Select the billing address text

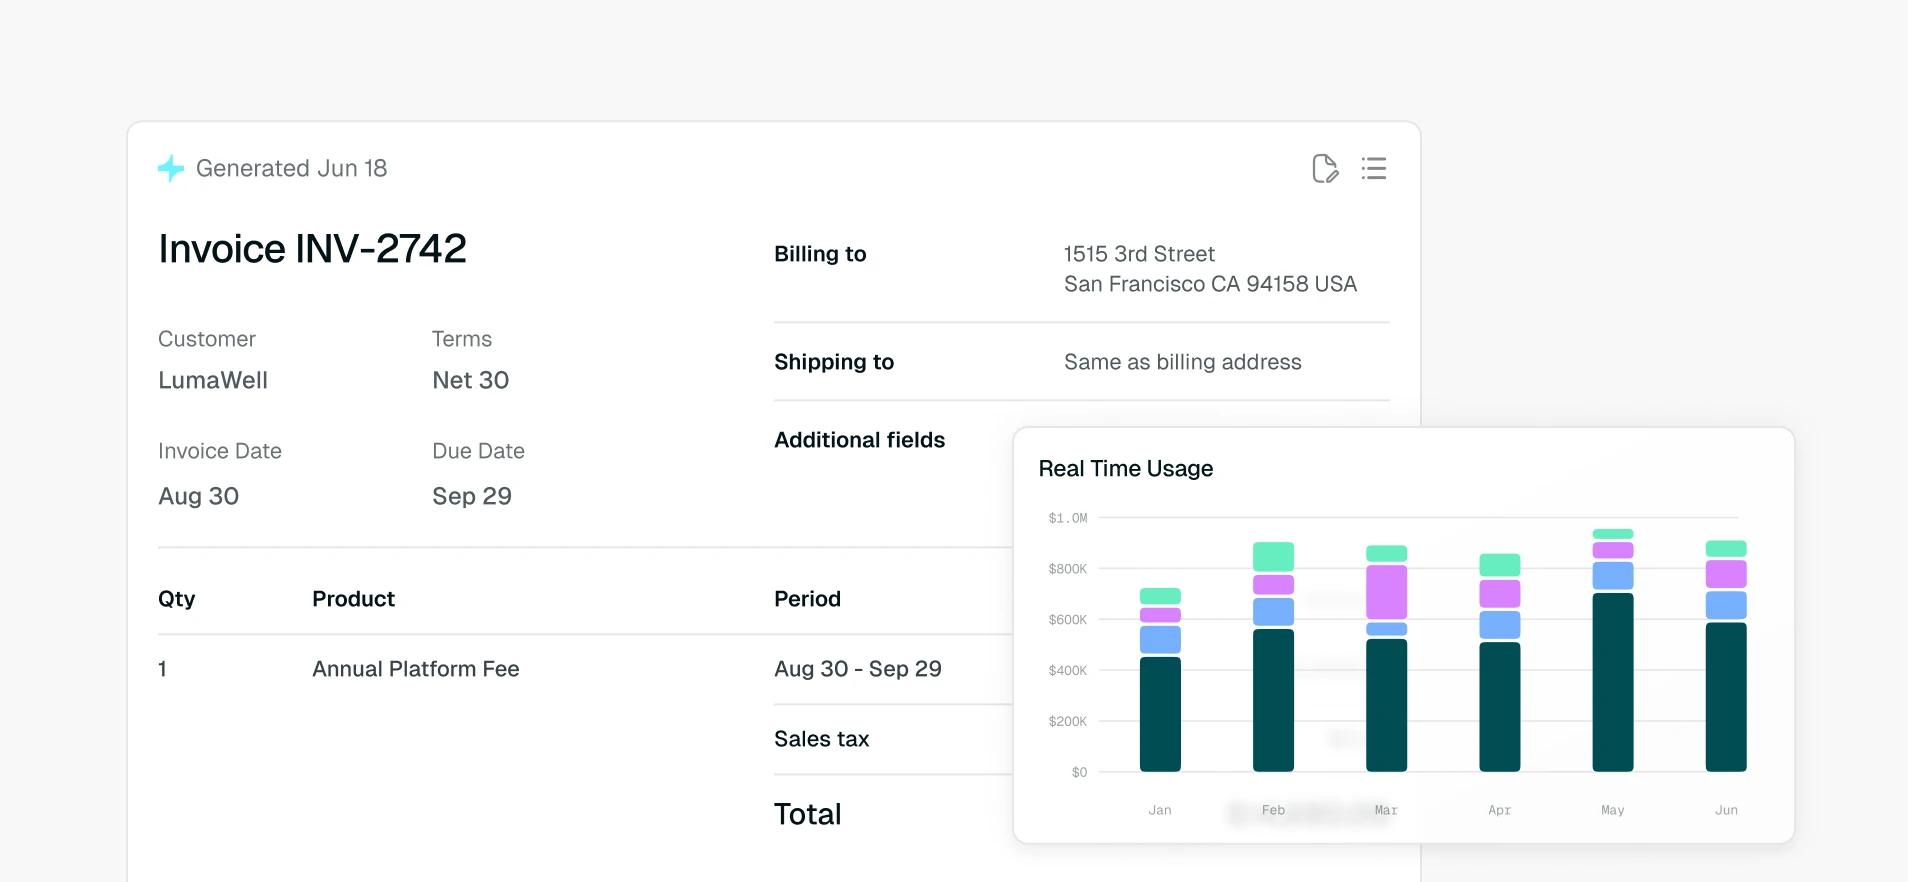pyautogui.click(x=1210, y=269)
